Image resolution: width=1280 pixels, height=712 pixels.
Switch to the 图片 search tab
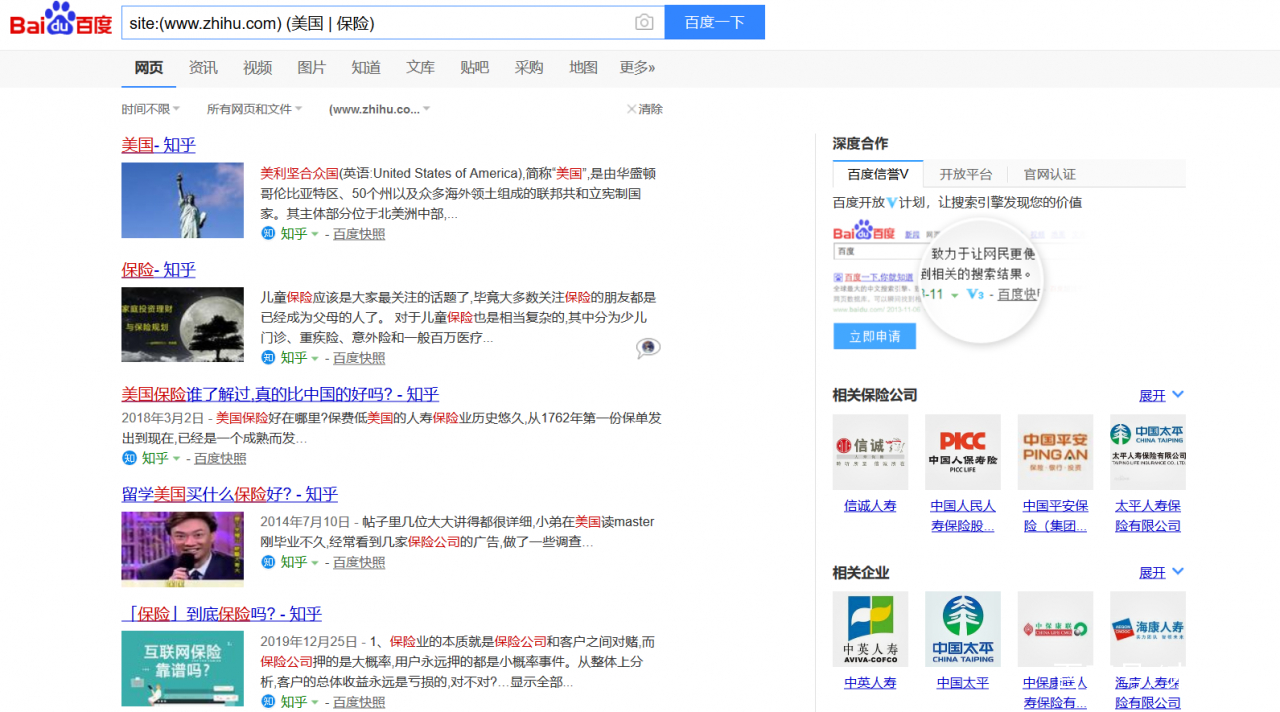click(x=311, y=67)
